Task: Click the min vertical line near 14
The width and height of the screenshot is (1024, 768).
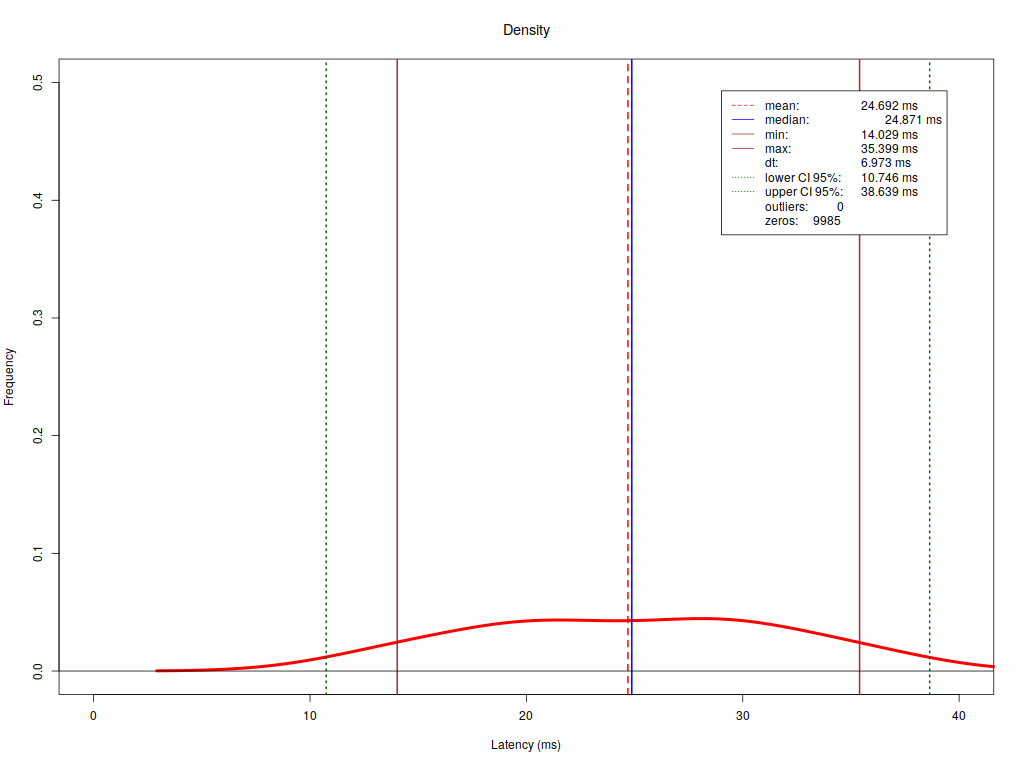Action: click(397, 376)
